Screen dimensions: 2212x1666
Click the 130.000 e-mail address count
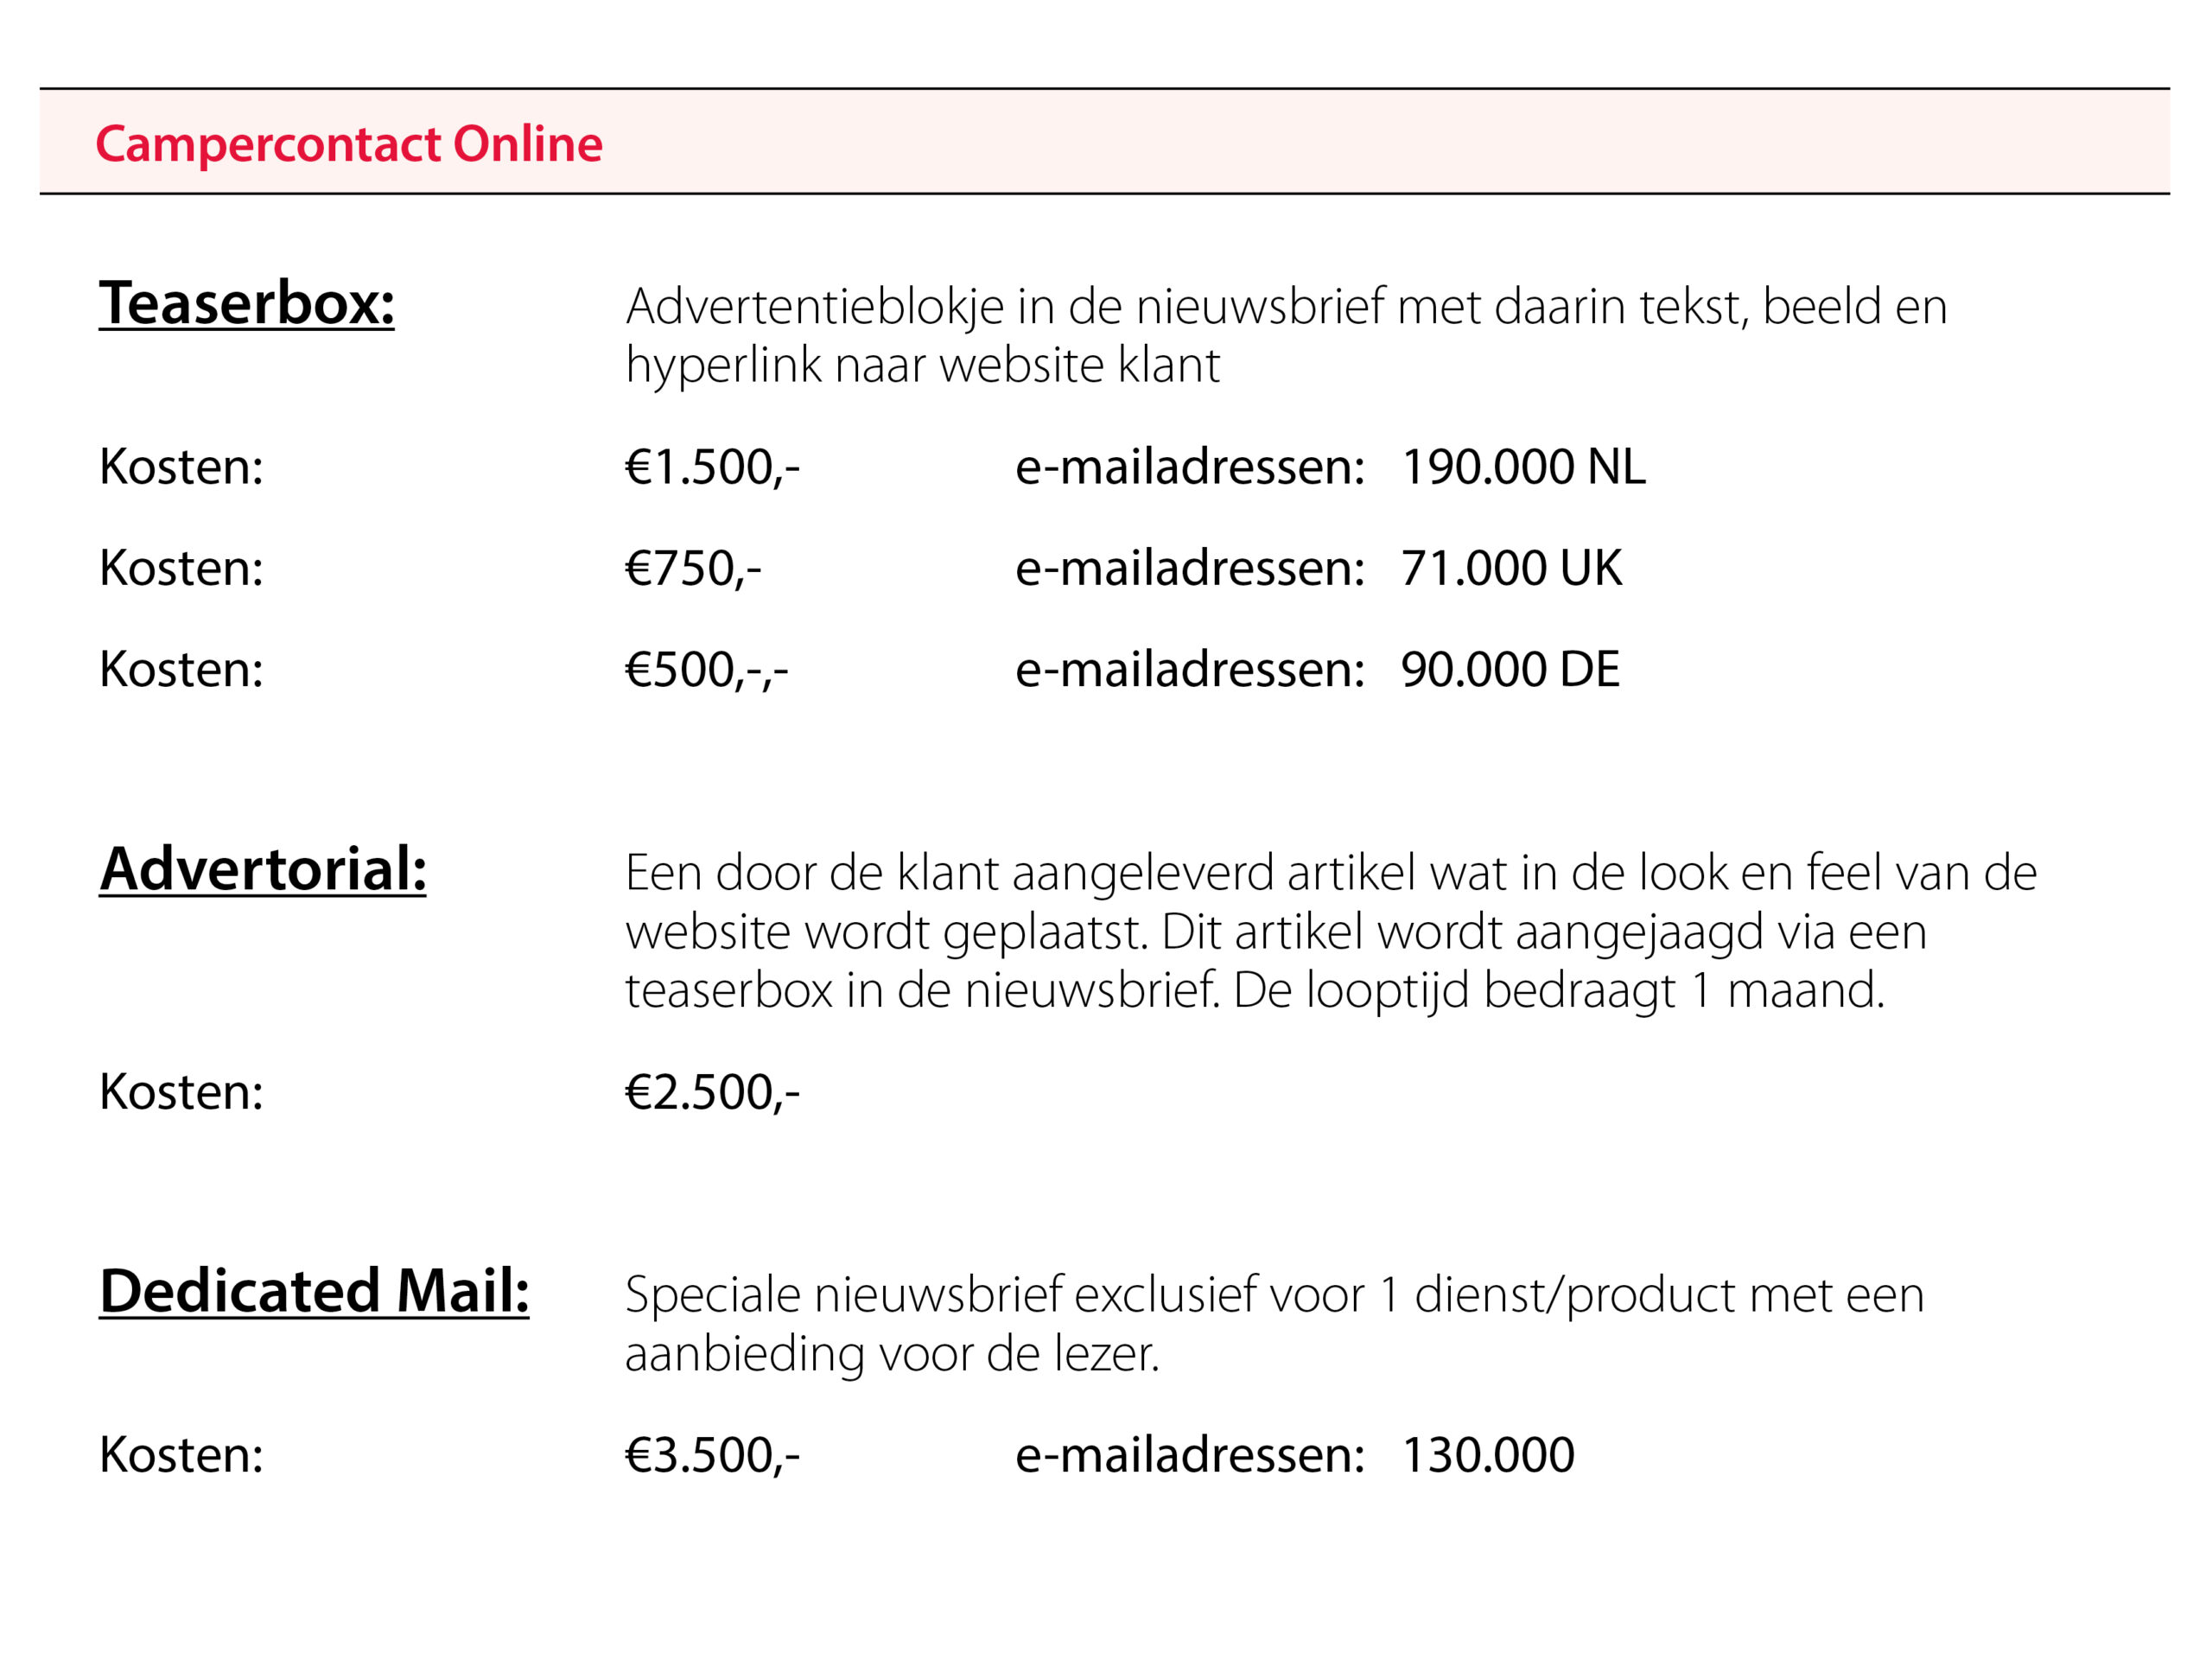(1487, 1454)
